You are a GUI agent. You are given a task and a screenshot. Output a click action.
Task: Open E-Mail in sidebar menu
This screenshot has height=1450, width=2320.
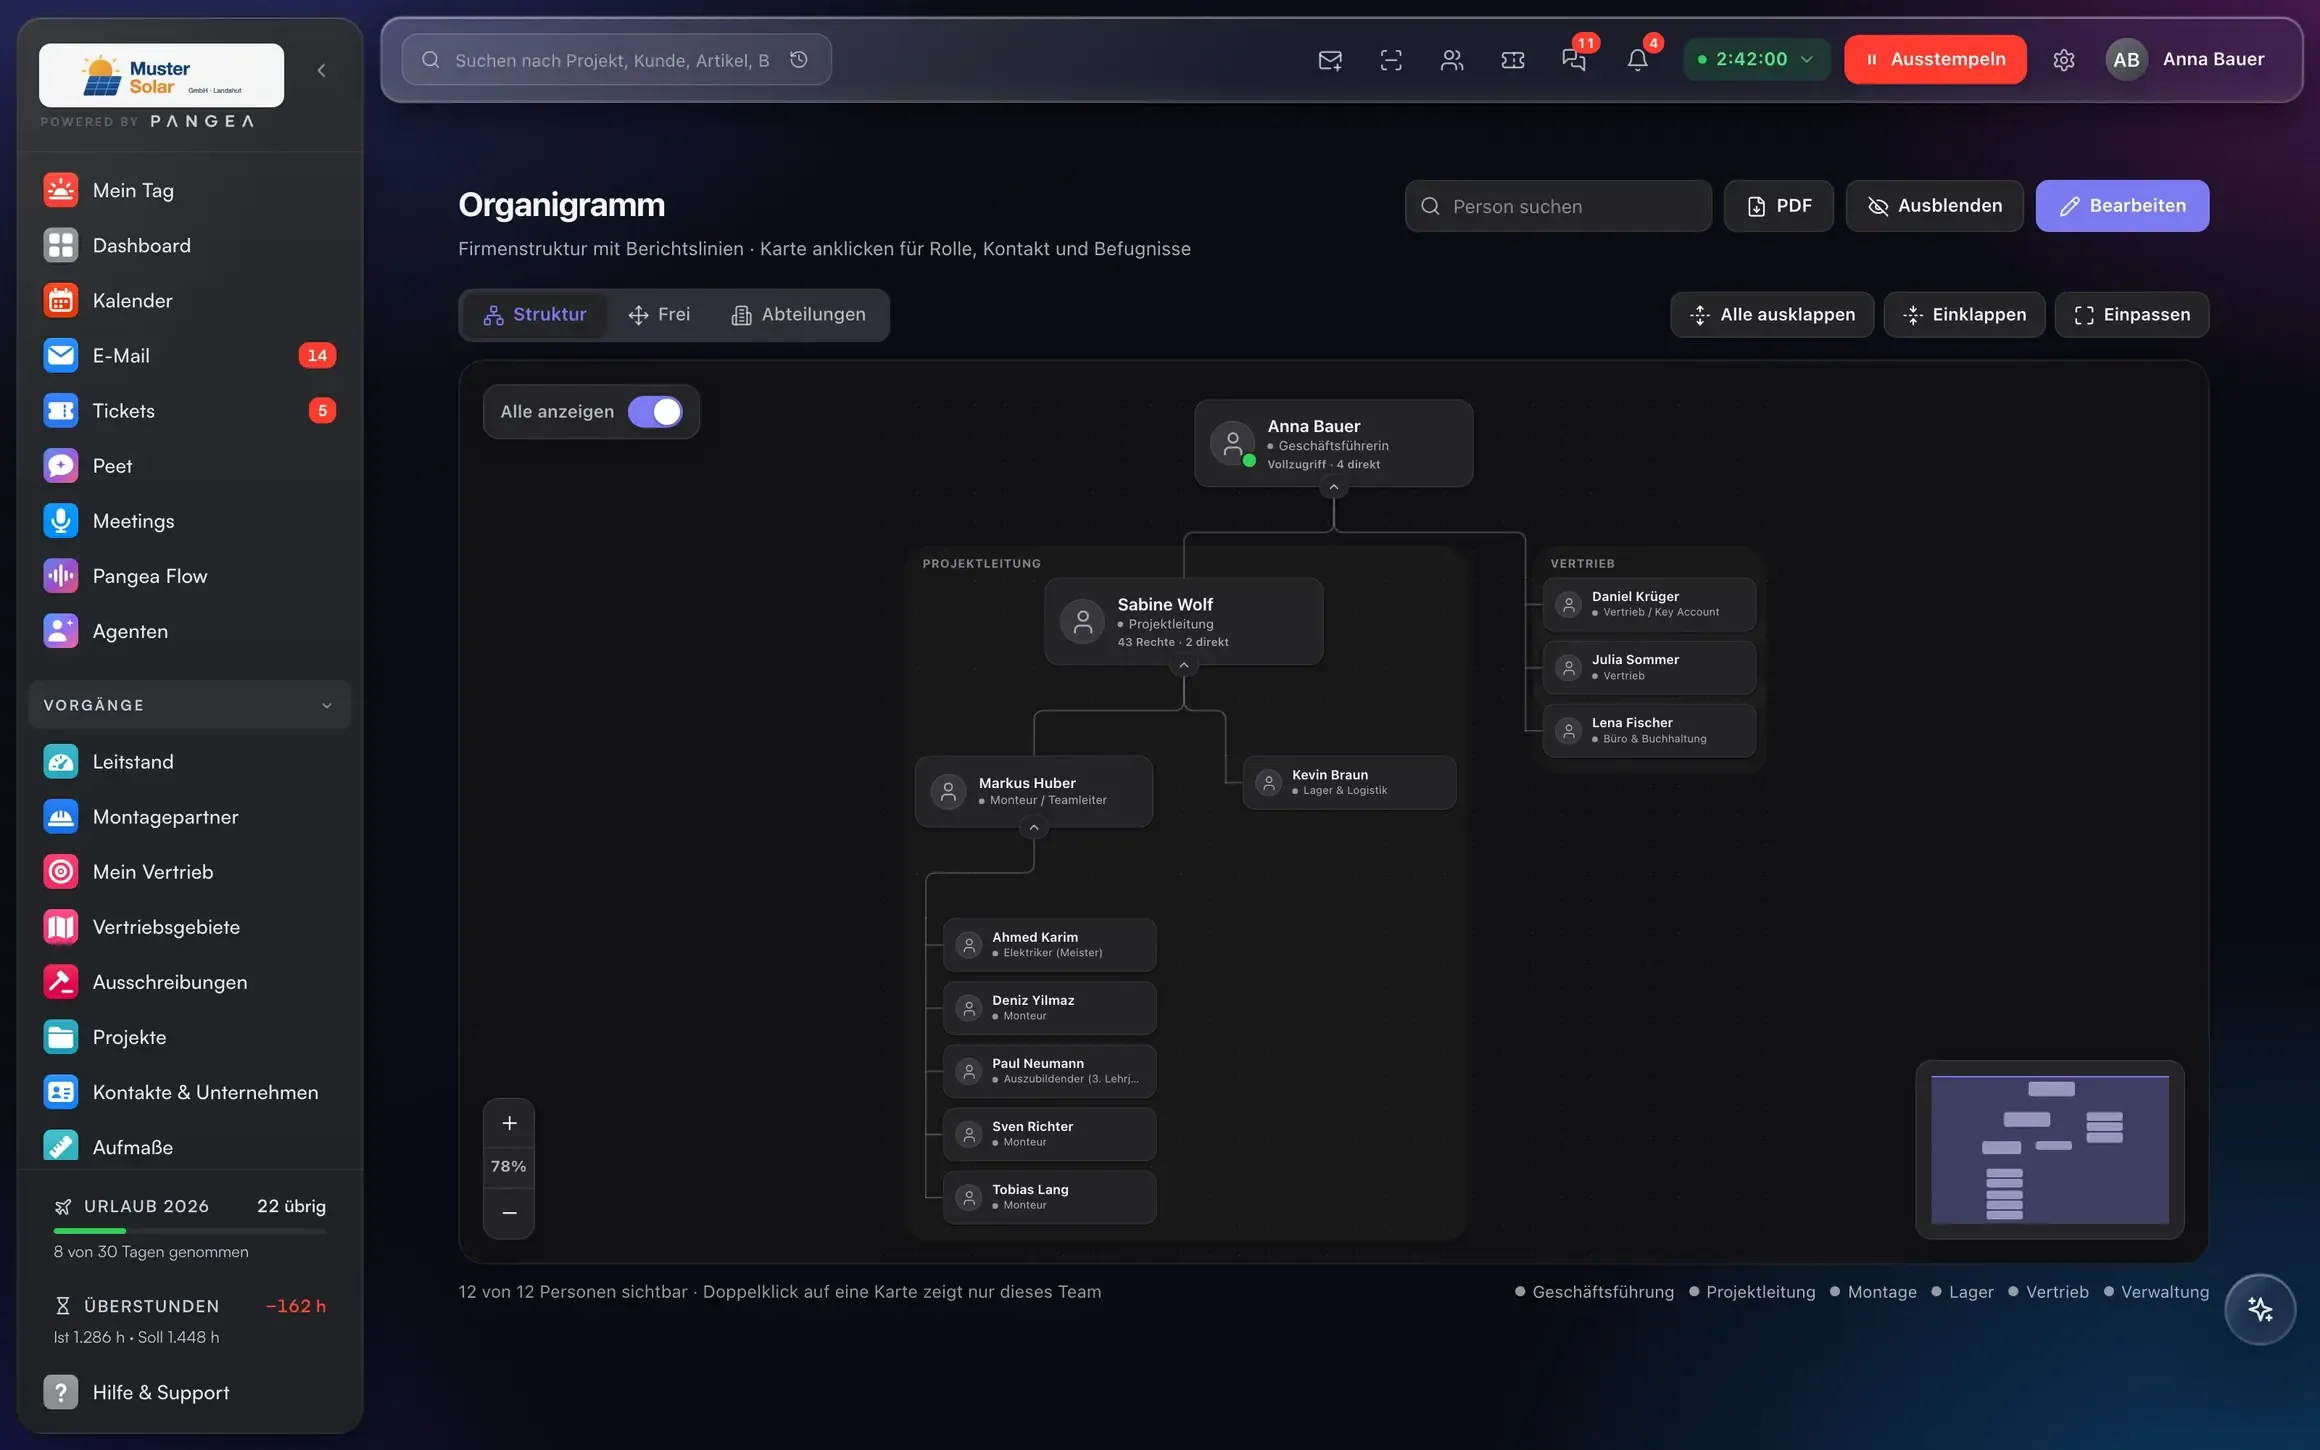pos(190,356)
